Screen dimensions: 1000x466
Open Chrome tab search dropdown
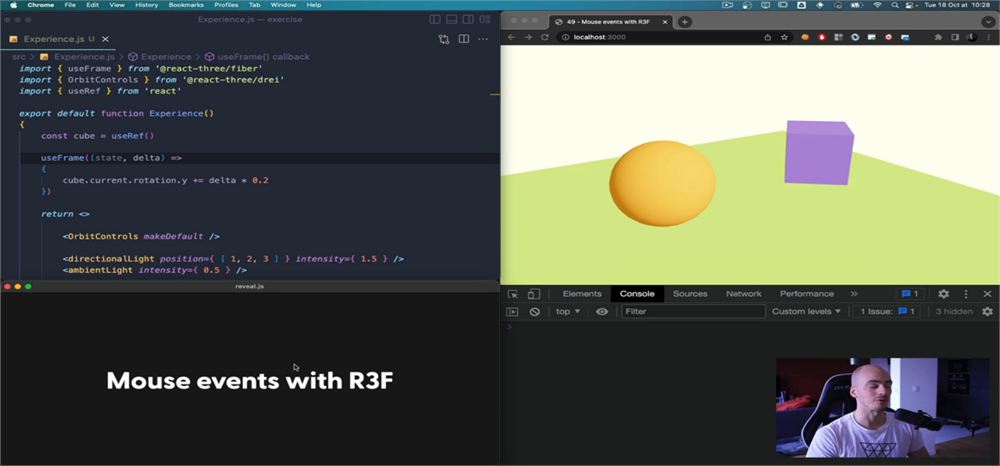click(988, 22)
